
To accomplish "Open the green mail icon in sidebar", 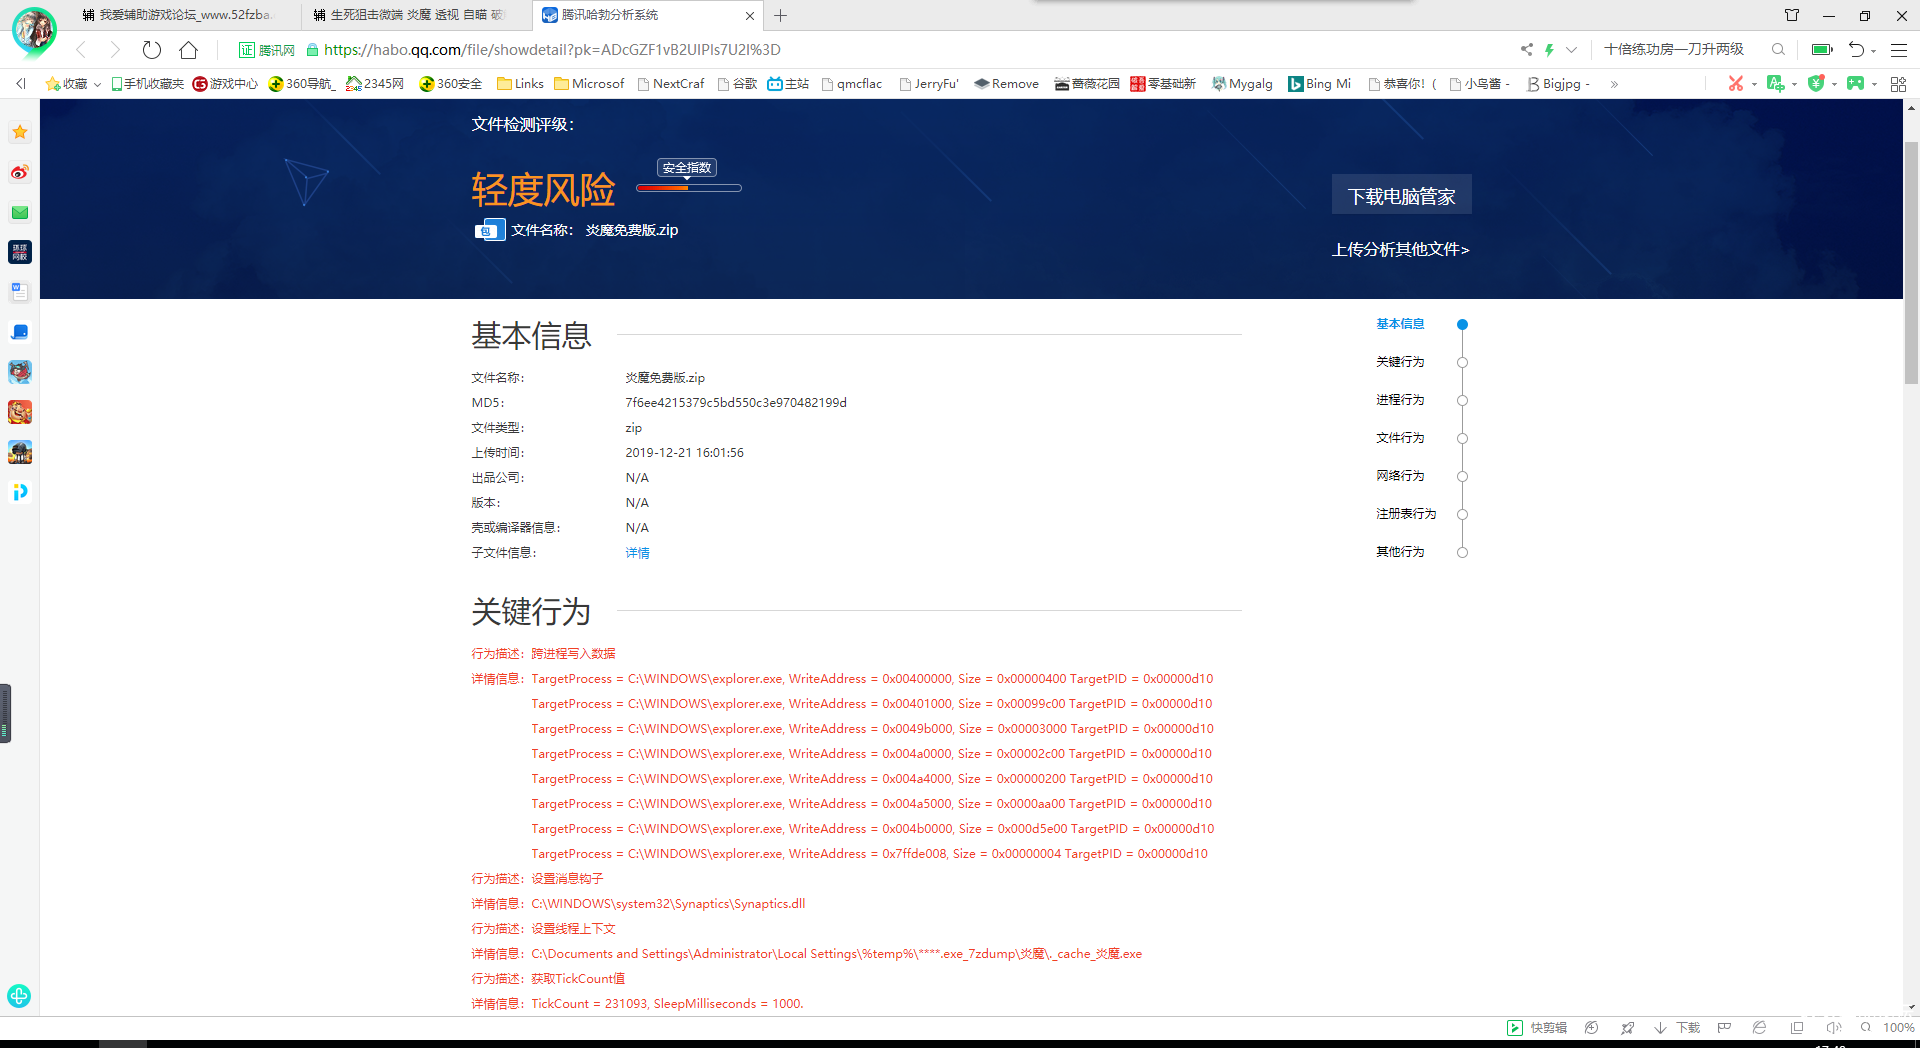I will 20,212.
